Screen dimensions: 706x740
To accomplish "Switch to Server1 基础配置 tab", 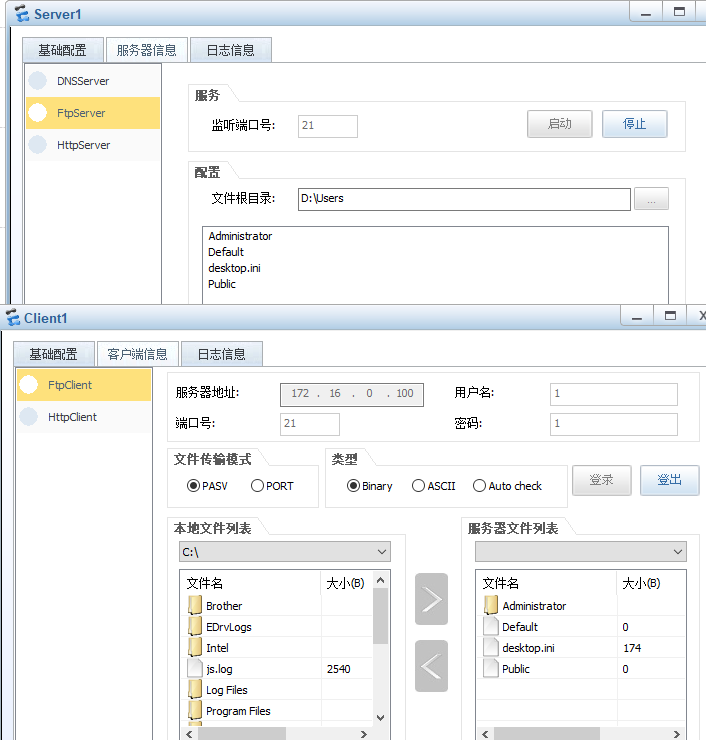I will (x=63, y=50).
